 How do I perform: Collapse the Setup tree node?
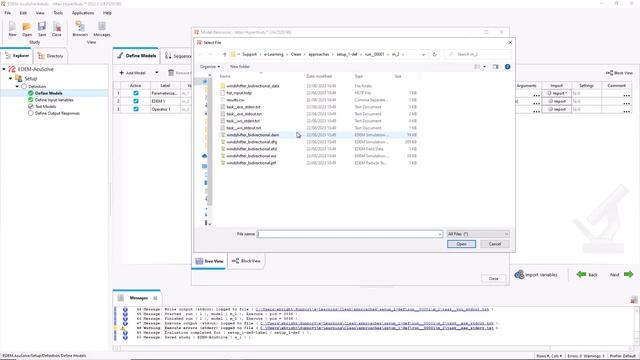coord(11,78)
